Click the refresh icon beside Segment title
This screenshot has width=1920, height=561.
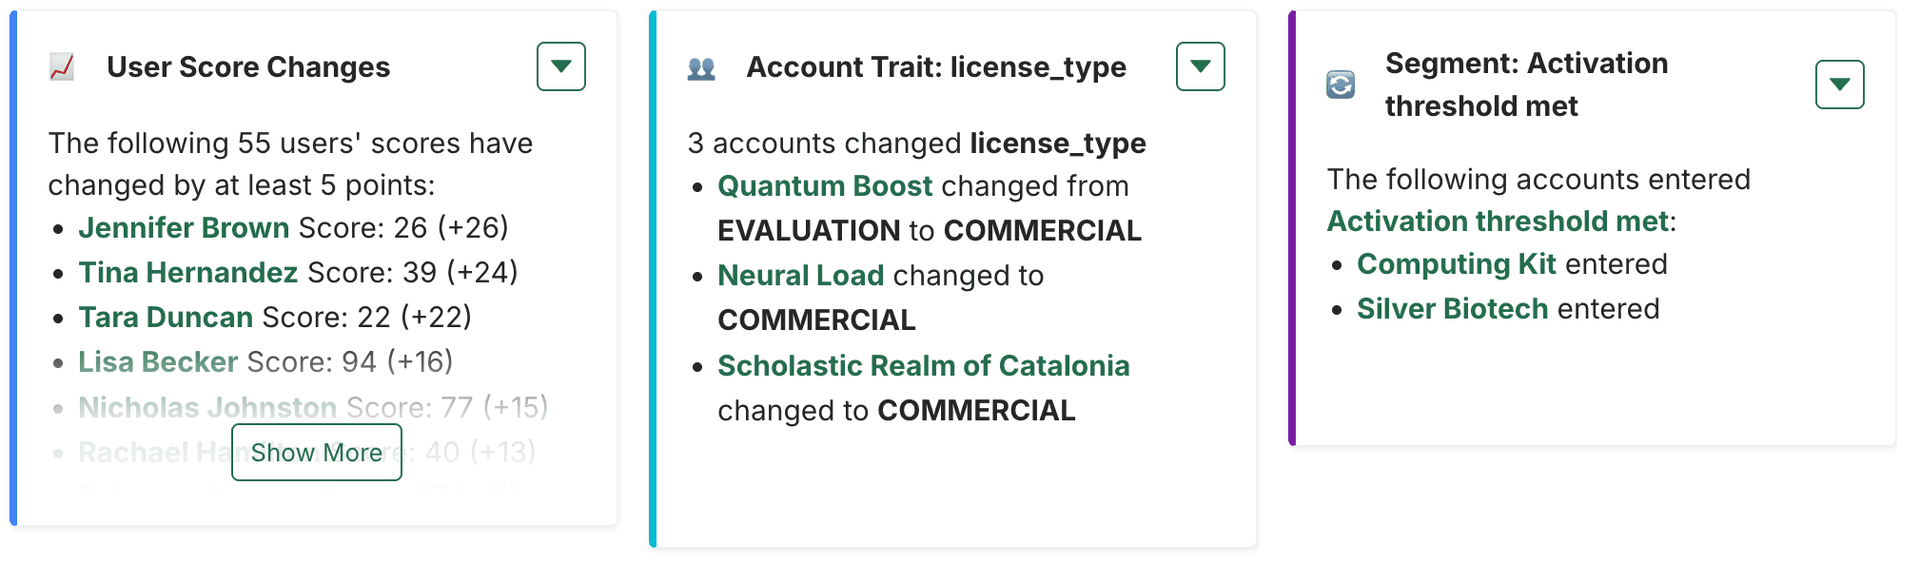point(1340,85)
